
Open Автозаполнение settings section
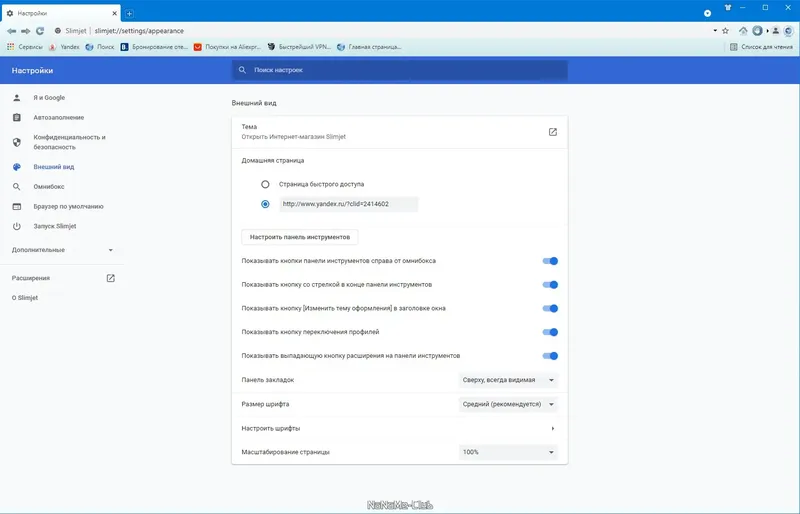pos(61,117)
